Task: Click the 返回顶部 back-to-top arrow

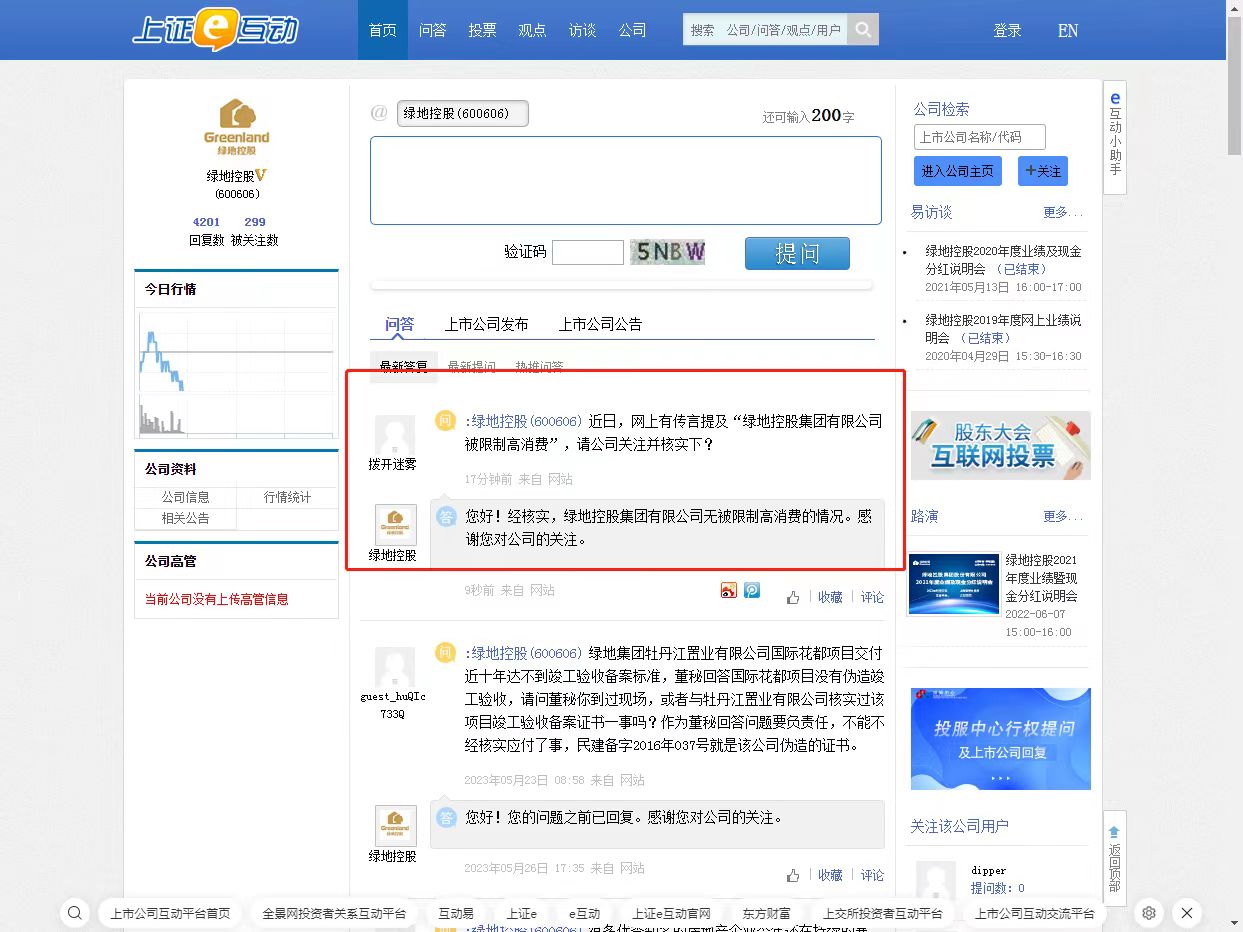Action: [1114, 852]
